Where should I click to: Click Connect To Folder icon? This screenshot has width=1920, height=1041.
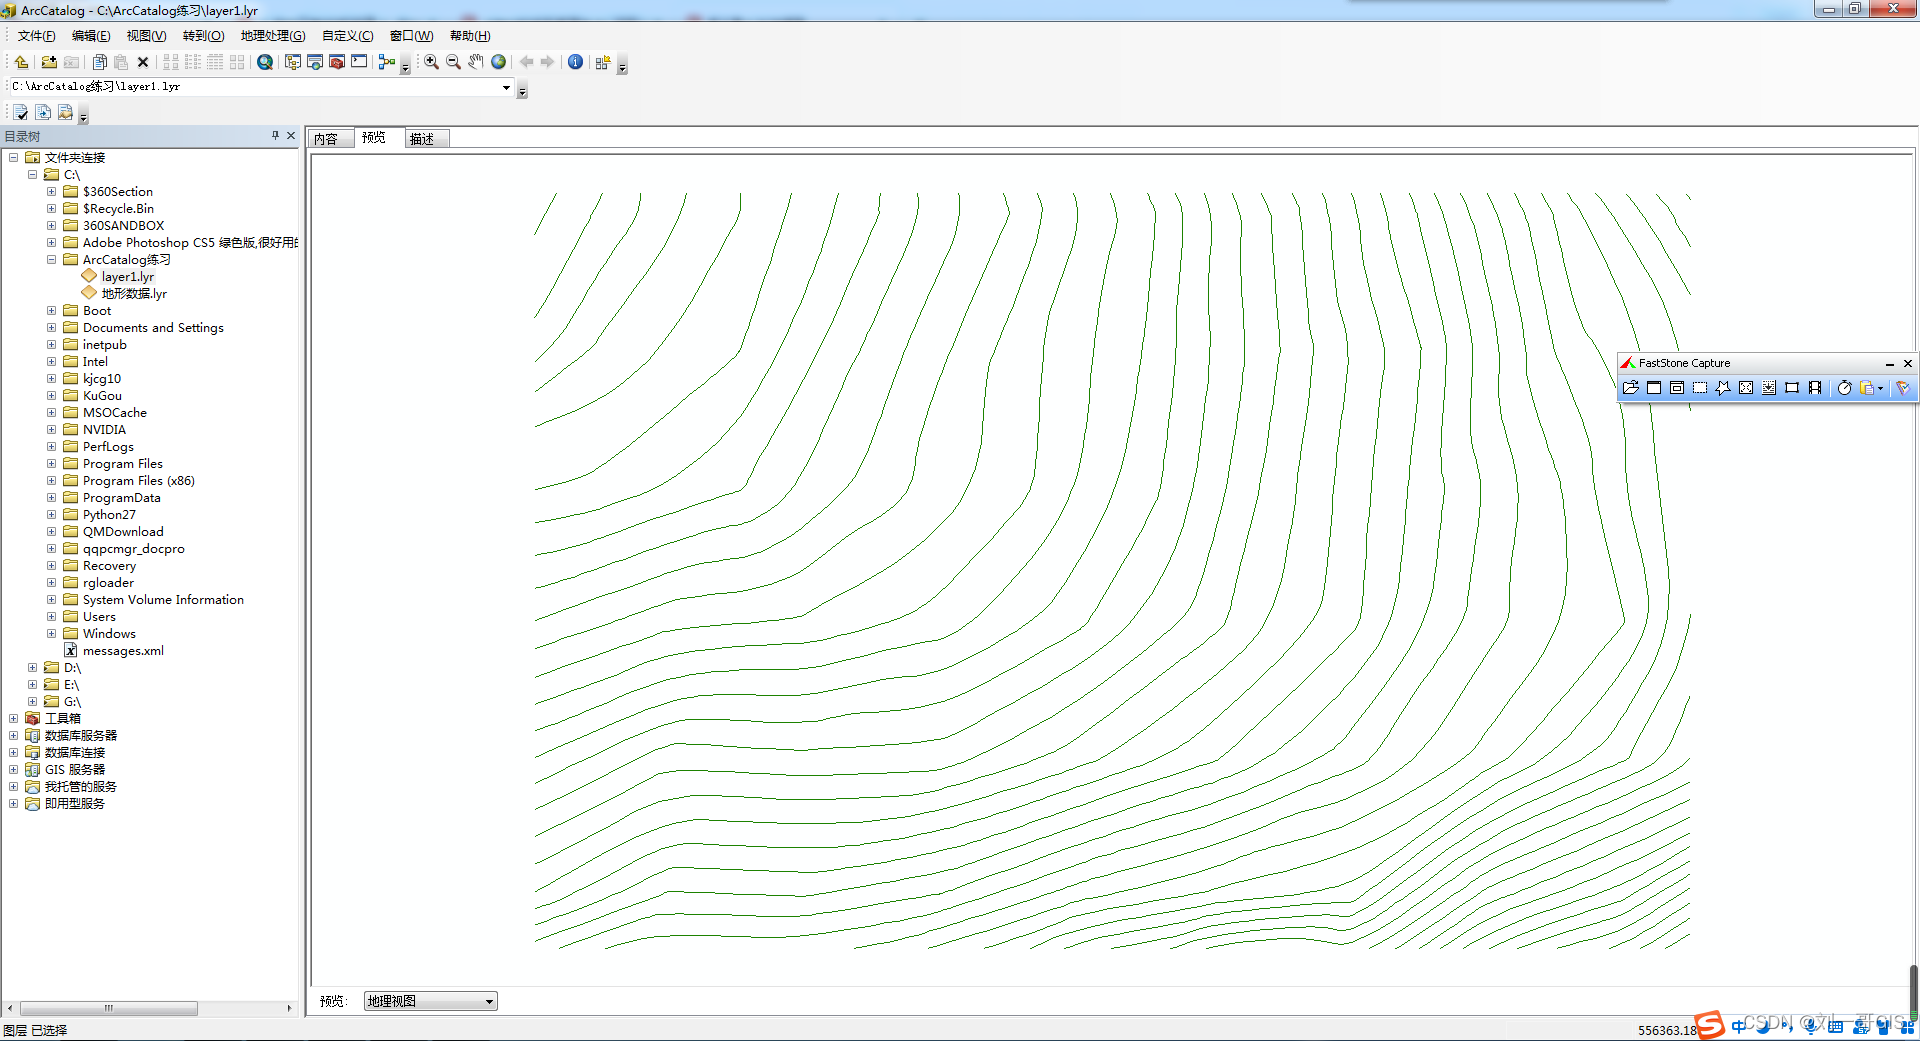tap(48, 62)
